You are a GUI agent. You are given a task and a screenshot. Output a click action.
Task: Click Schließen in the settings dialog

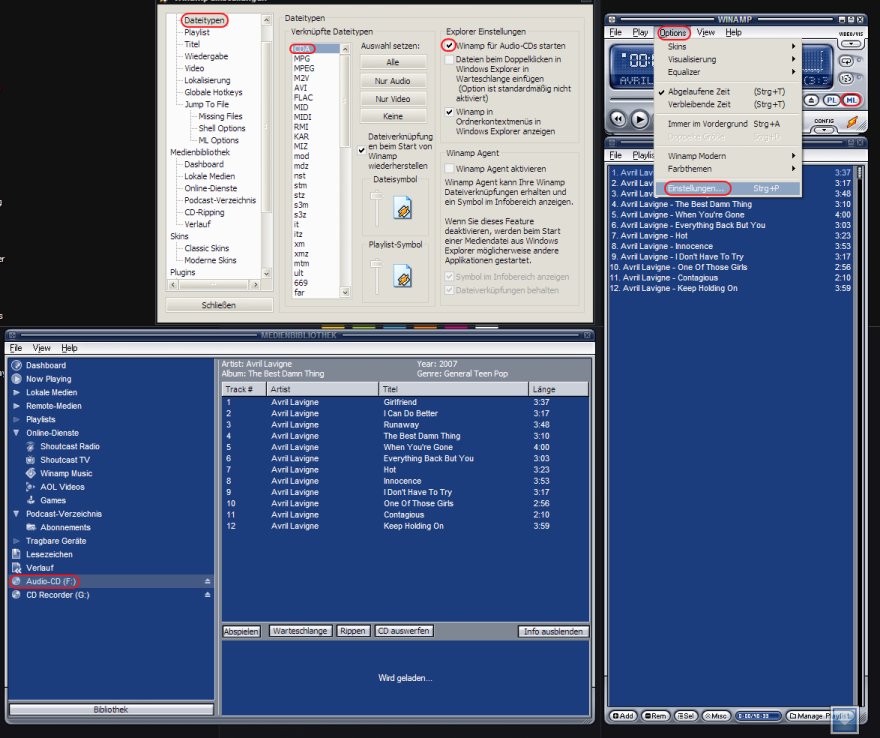(x=219, y=305)
